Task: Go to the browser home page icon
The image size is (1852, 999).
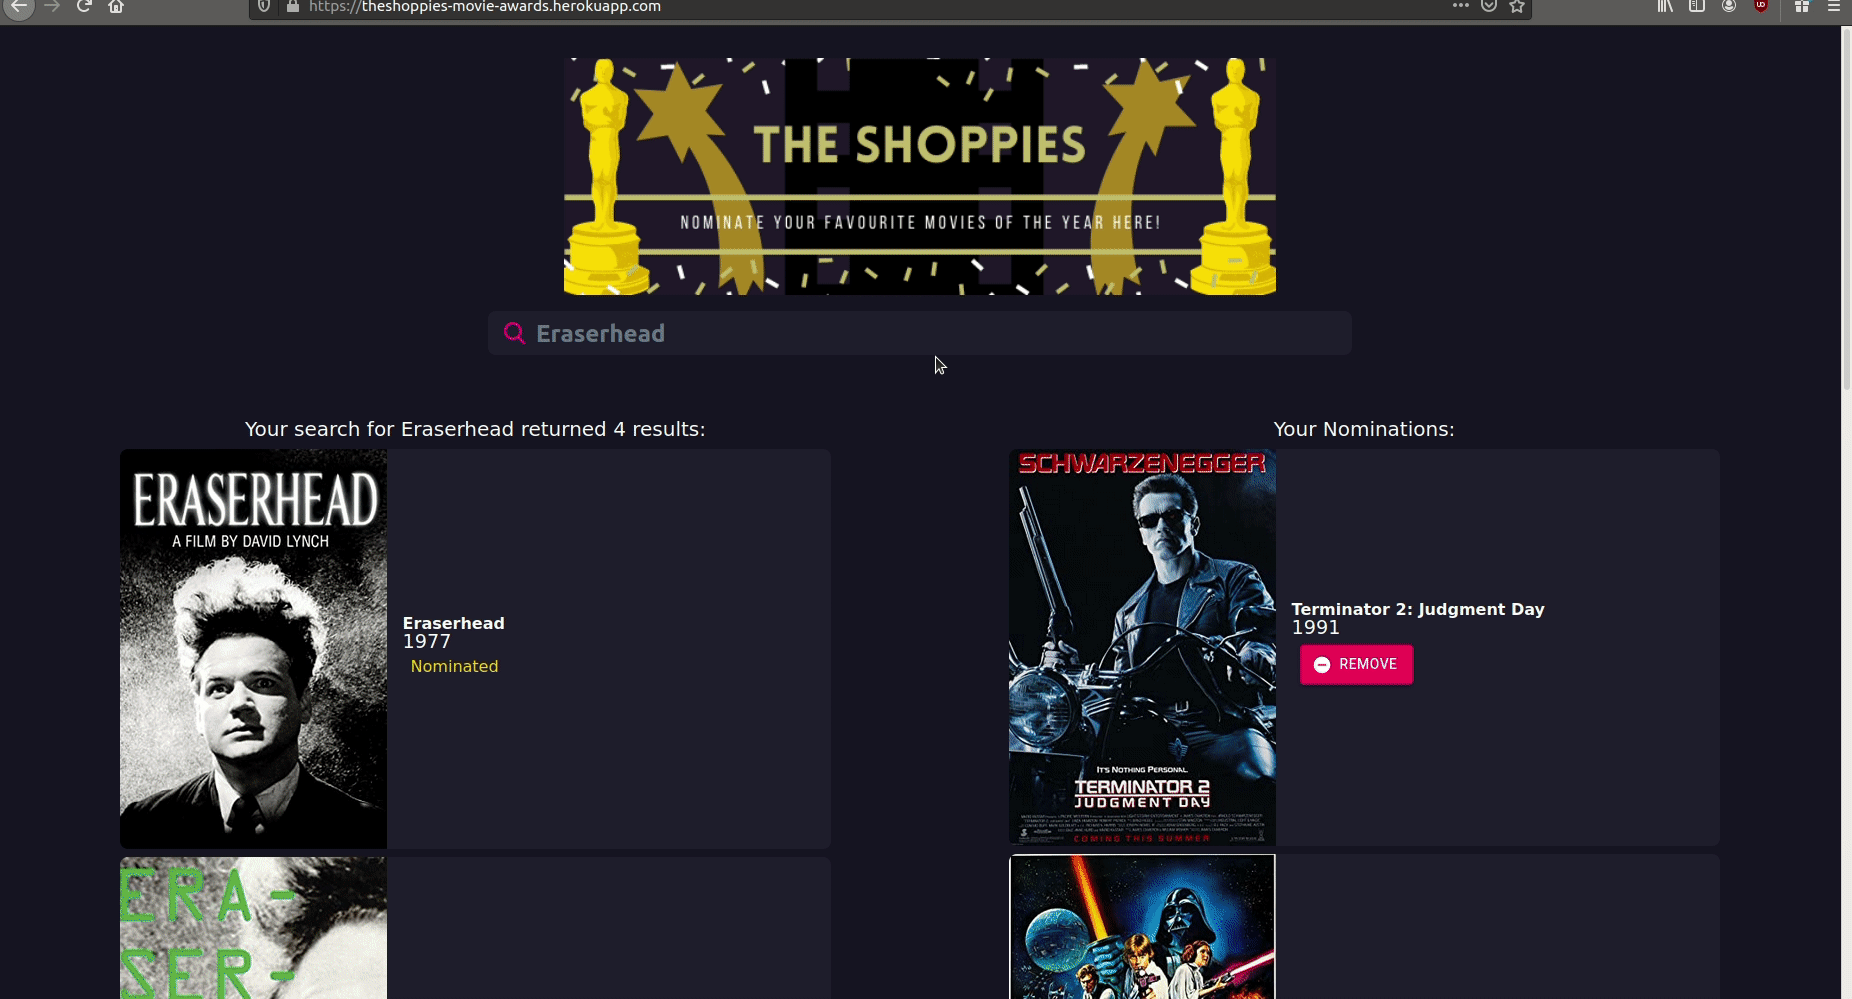Action: click(116, 6)
